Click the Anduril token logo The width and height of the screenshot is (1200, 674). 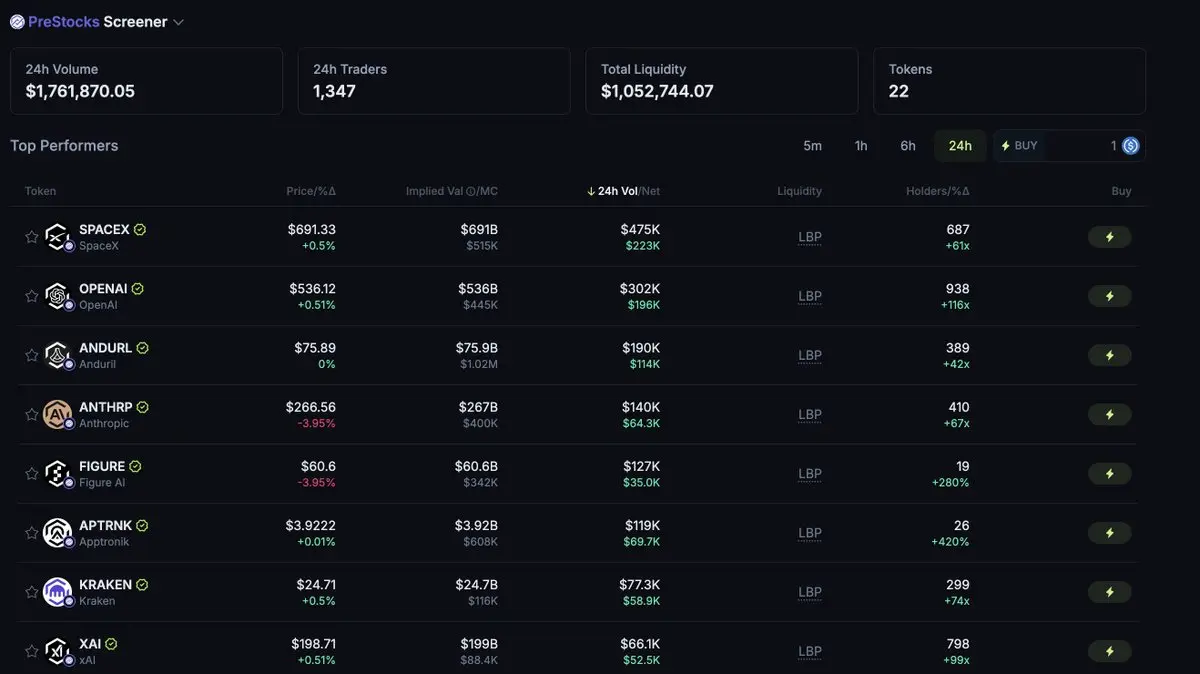57,354
